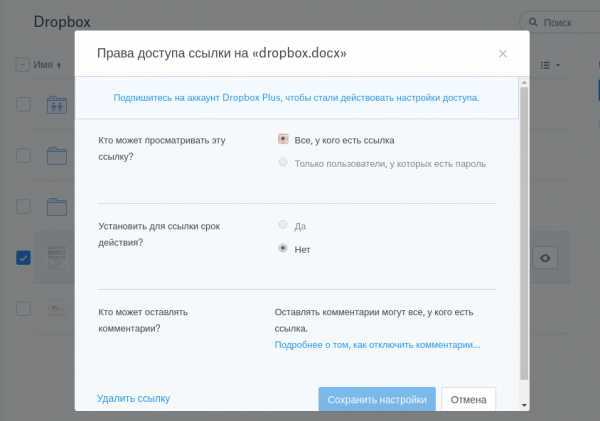Image resolution: width=600 pixels, height=421 pixels.
Task: Tick the checkbox of the last file row
Action: pos(23,308)
